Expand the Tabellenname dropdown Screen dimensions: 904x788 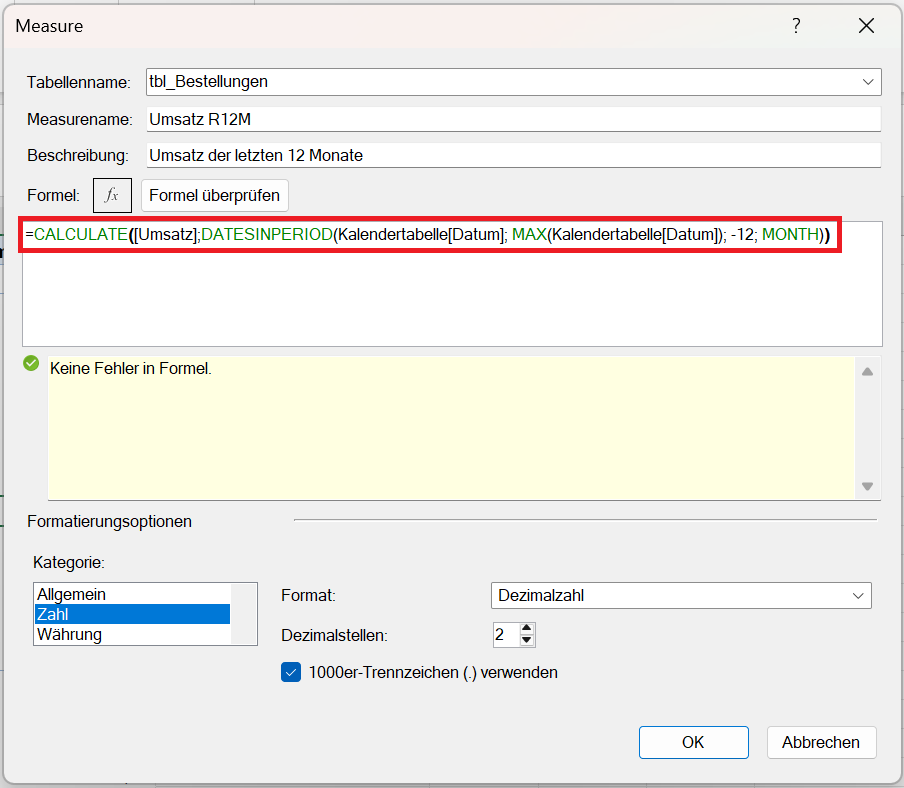tap(866, 82)
